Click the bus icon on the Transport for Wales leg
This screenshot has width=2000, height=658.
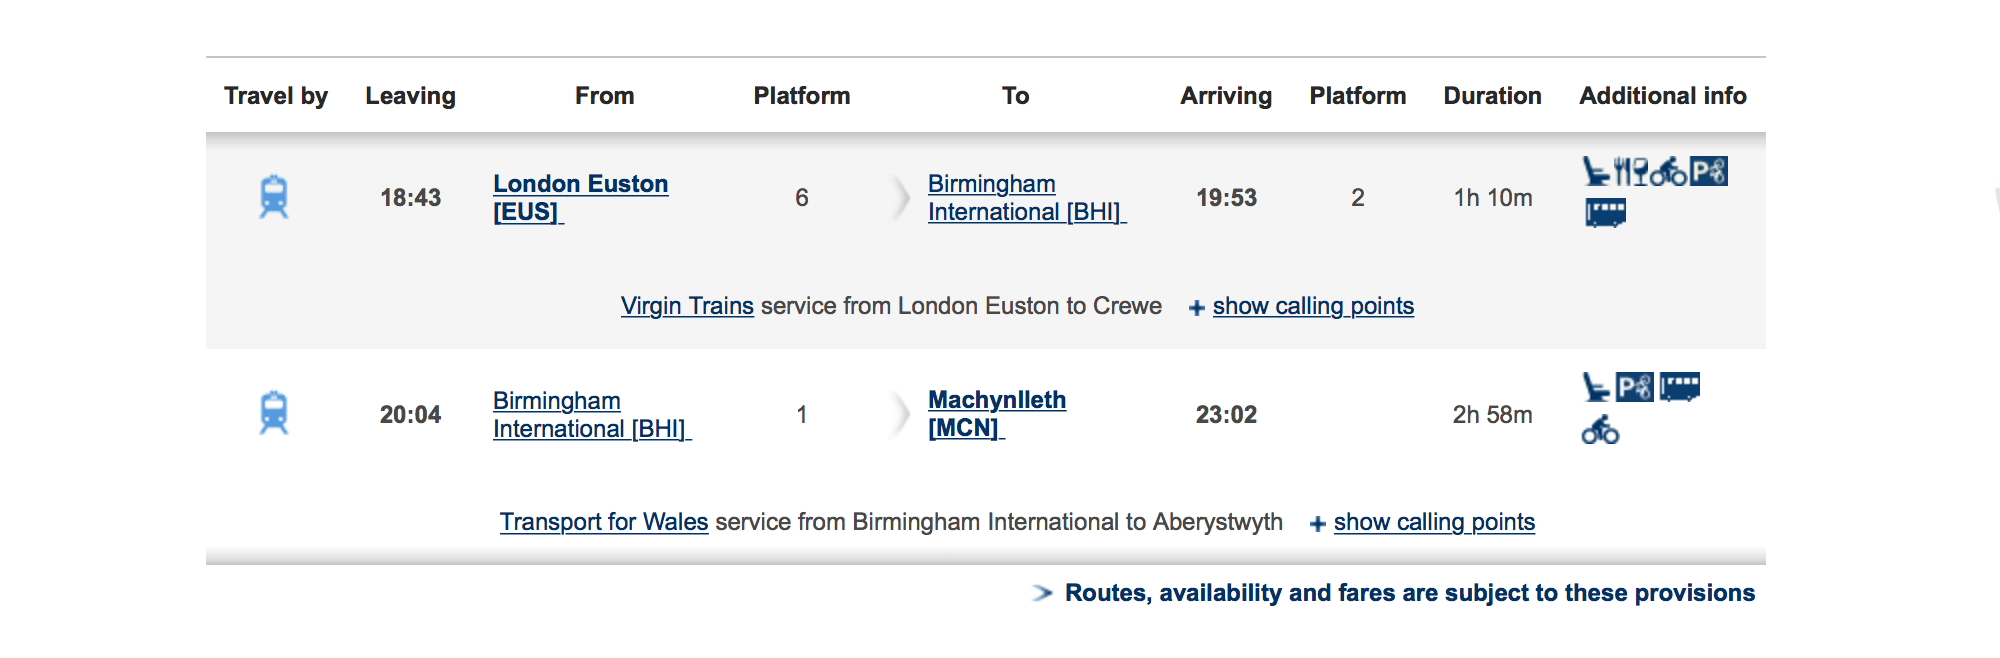coord(1680,387)
